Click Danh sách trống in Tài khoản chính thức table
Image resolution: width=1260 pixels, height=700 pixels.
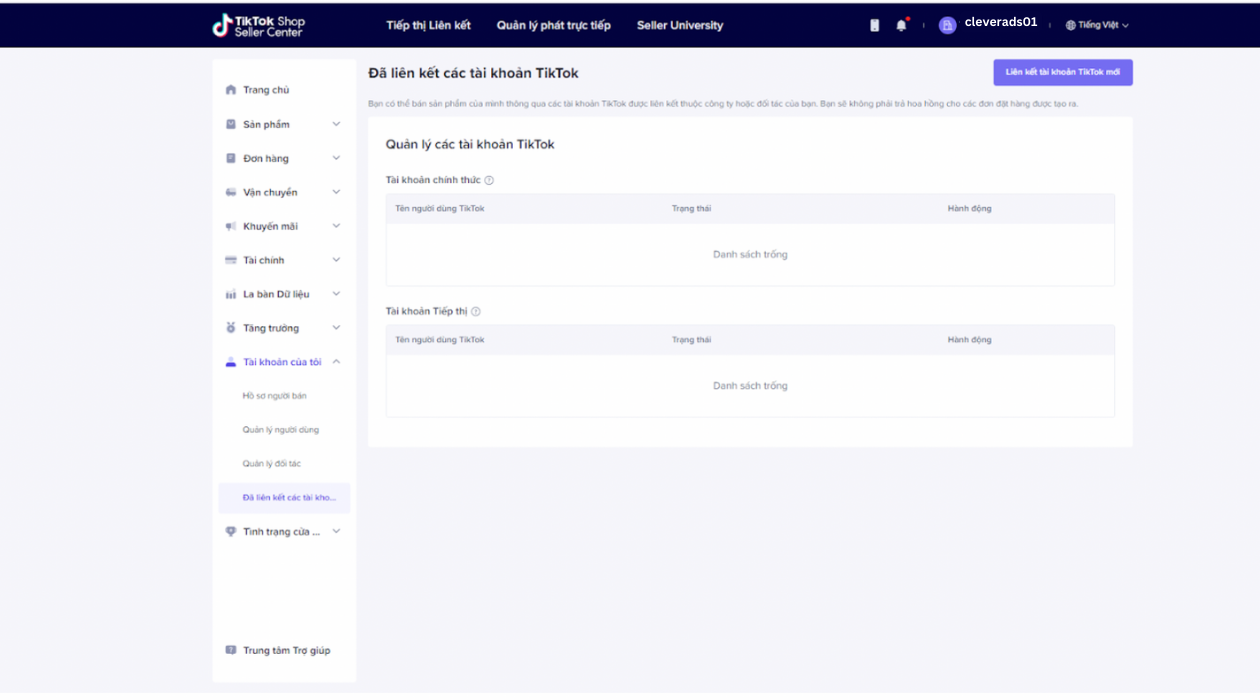point(750,255)
